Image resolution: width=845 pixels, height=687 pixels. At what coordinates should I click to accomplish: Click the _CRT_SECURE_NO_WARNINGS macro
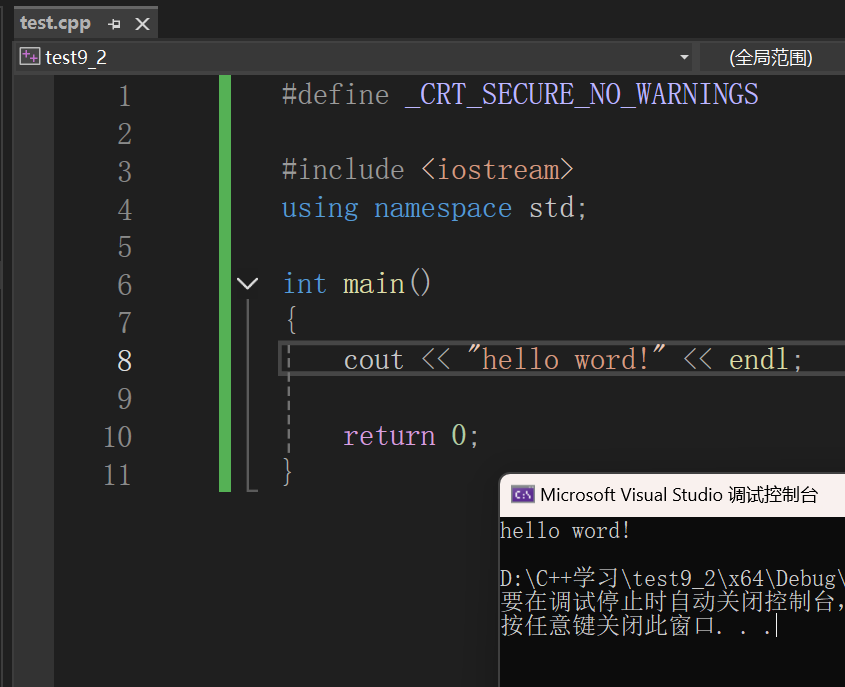[581, 95]
